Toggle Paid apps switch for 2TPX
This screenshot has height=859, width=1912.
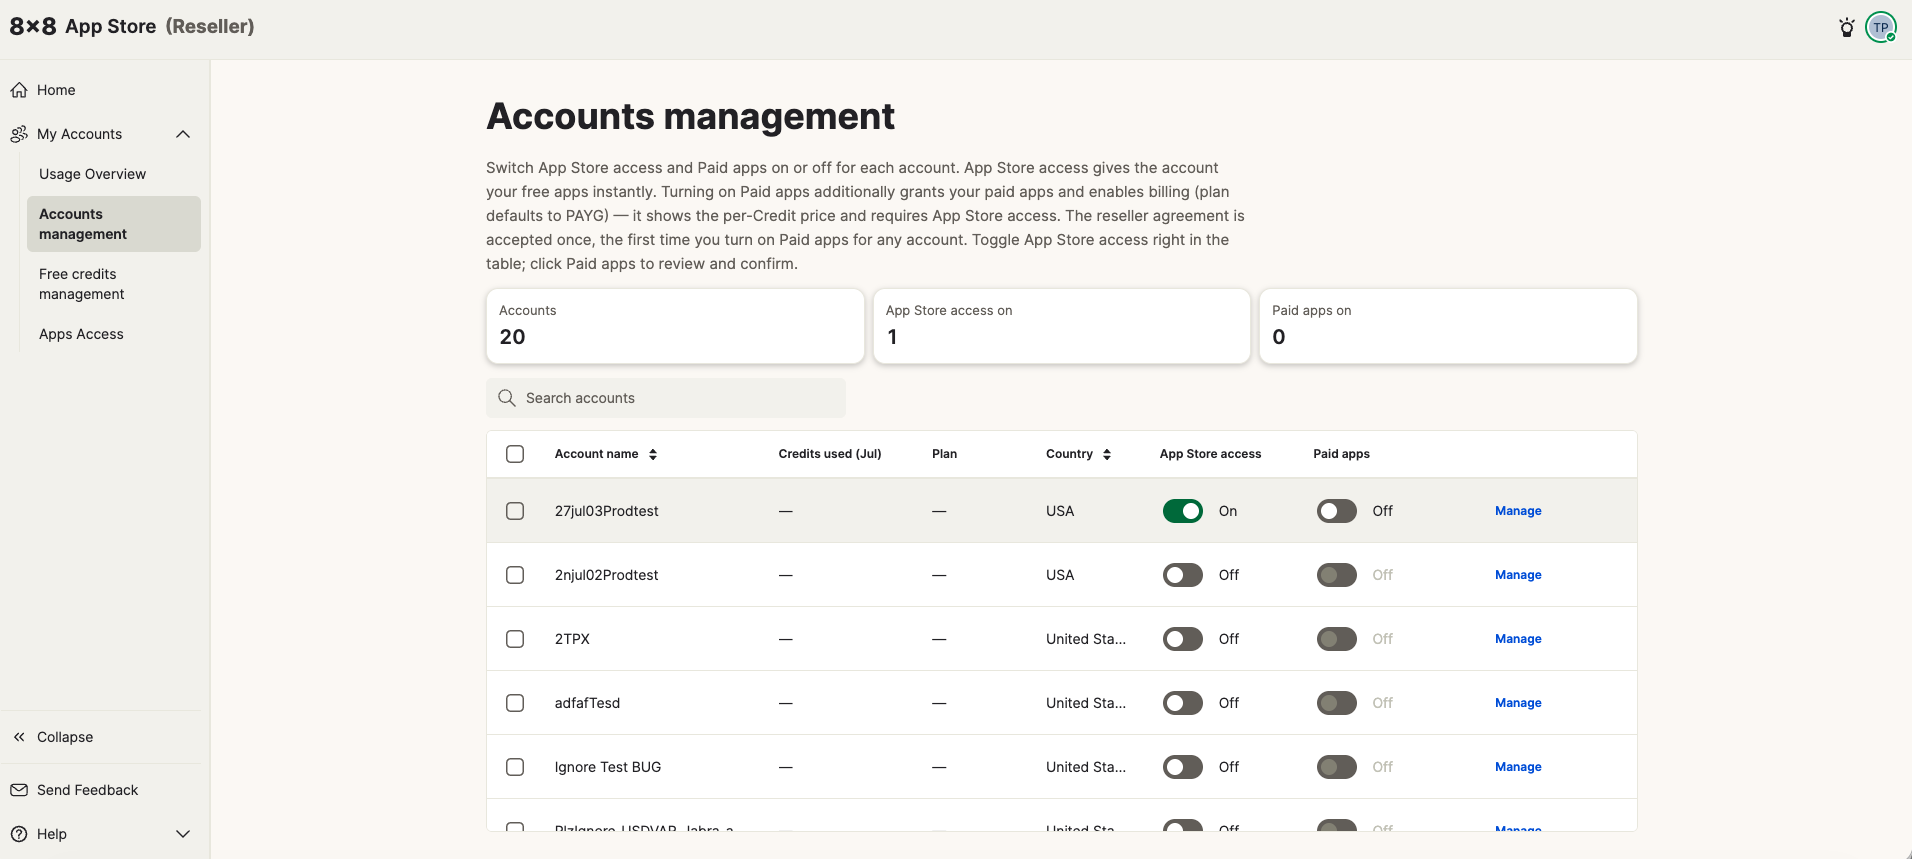pos(1336,639)
